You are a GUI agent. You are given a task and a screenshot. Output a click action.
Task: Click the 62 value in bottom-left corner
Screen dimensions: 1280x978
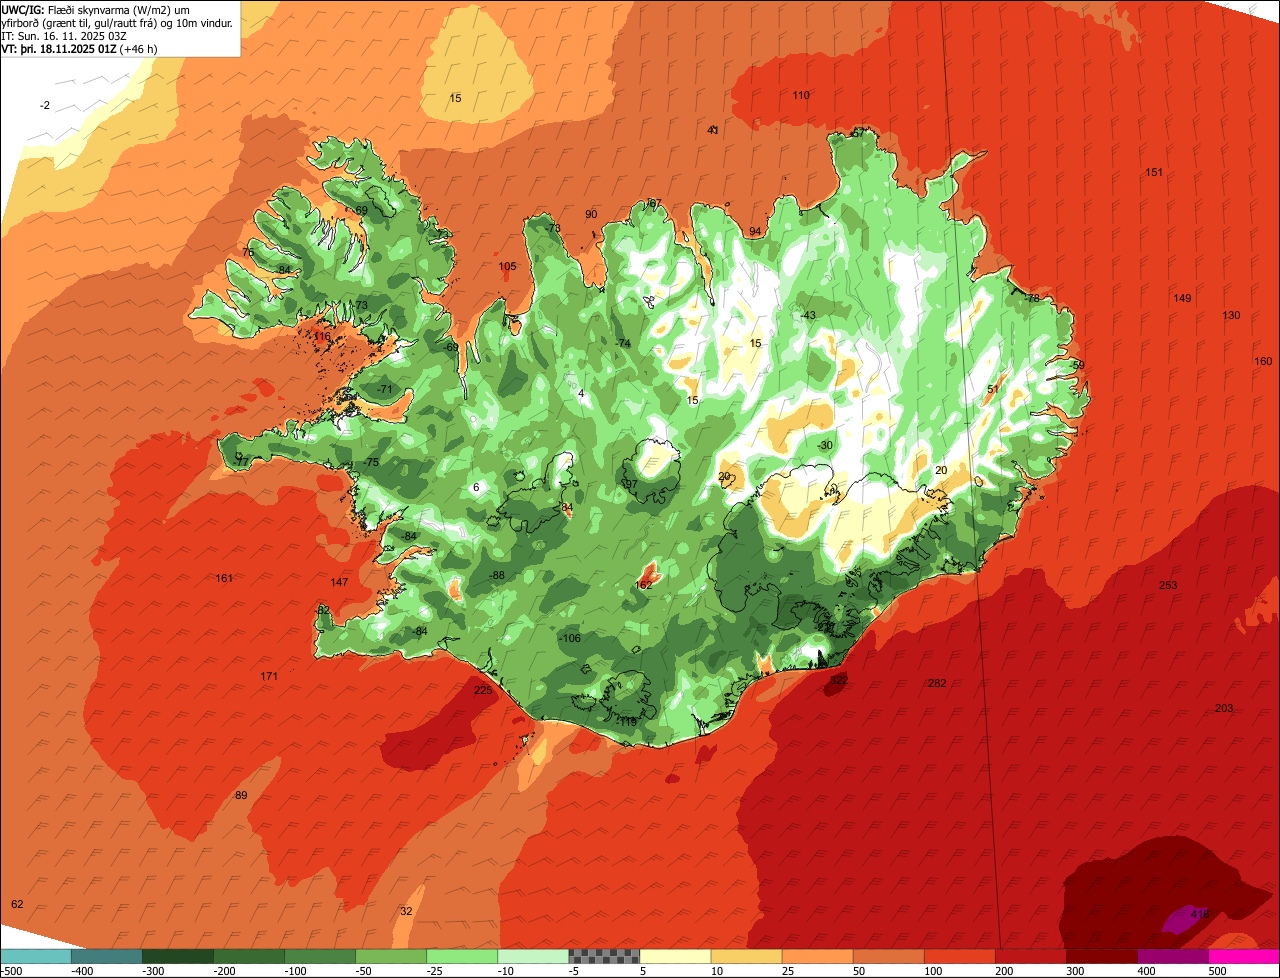coord(17,905)
